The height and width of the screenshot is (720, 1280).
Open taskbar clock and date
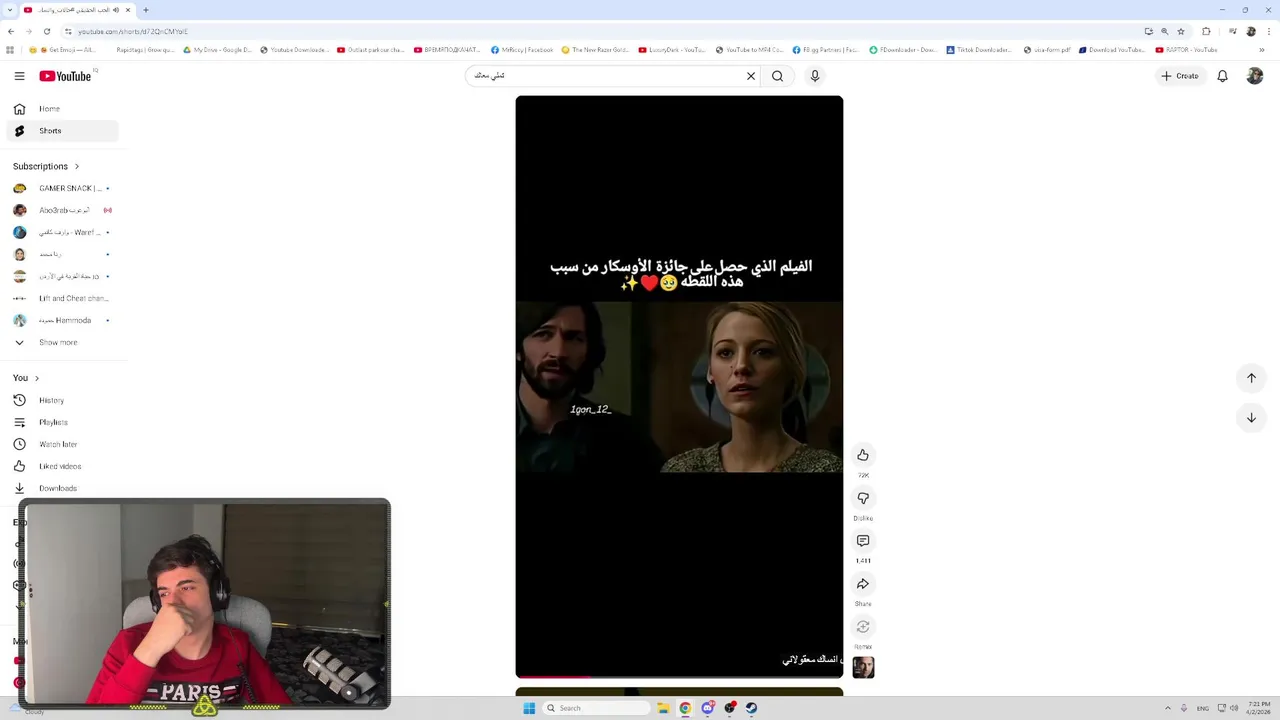1259,708
